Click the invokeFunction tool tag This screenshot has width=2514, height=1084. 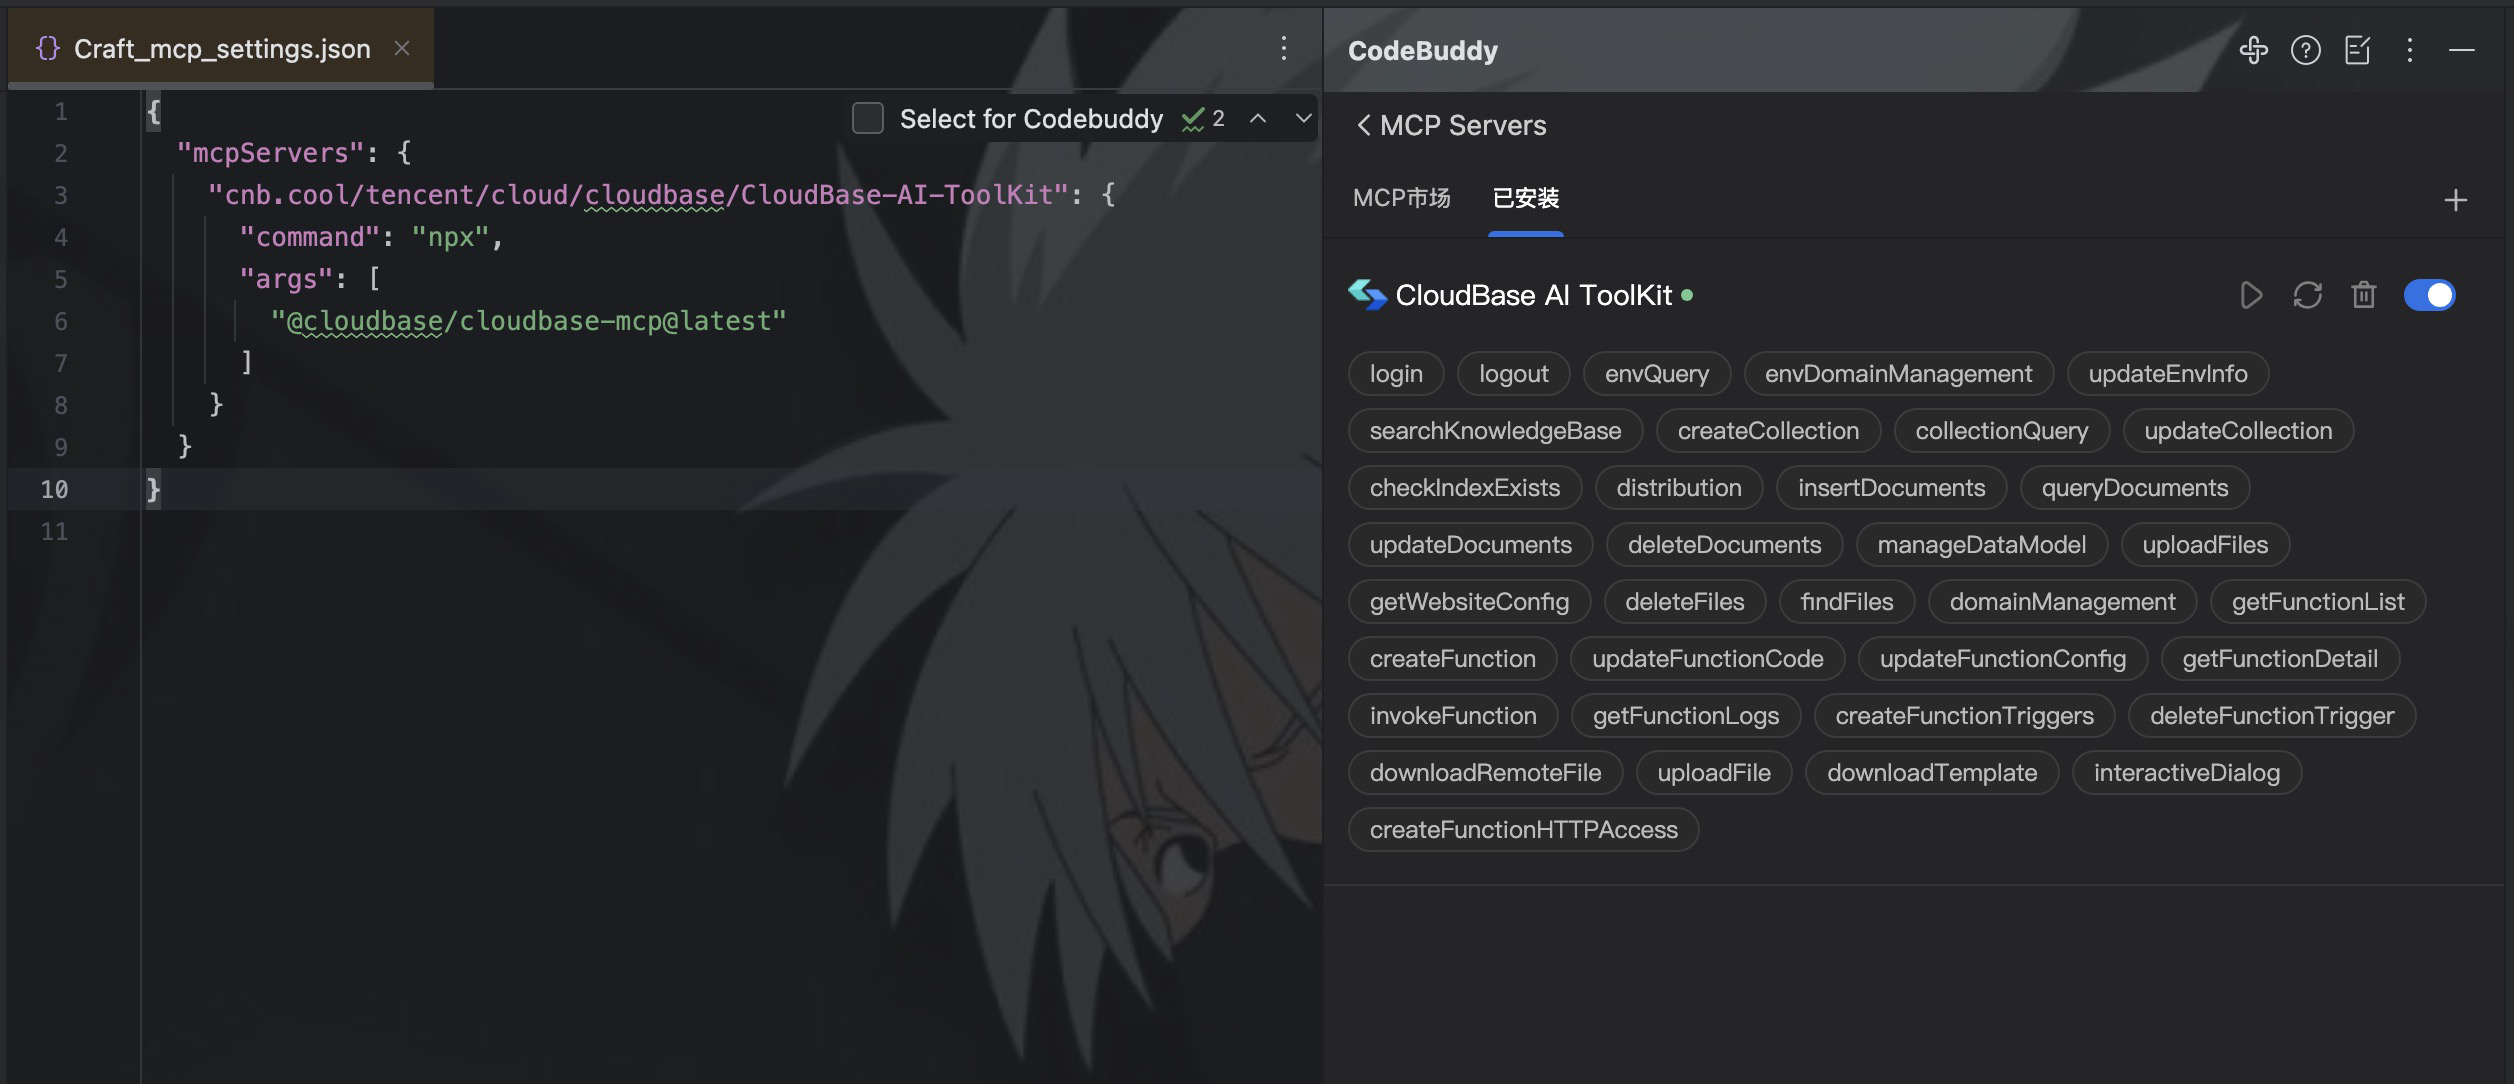click(x=1453, y=716)
